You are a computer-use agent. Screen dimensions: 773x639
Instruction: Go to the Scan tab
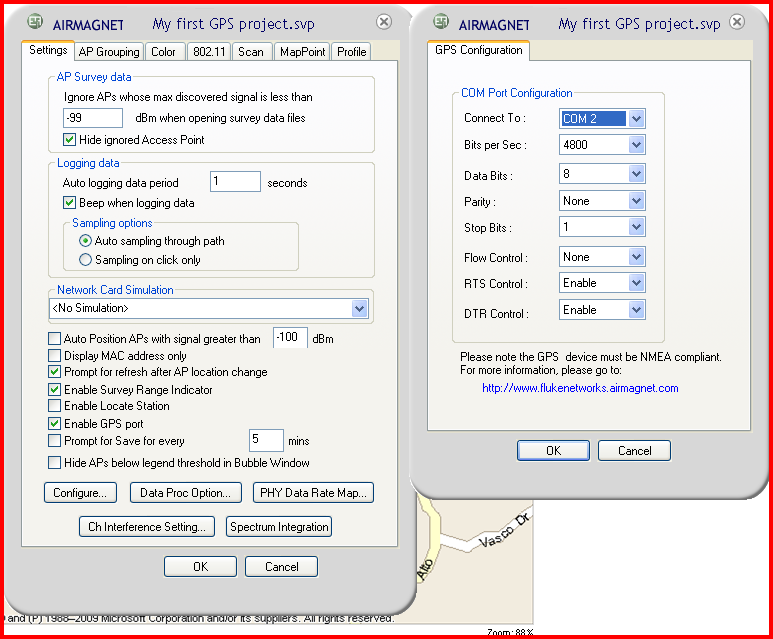[x=251, y=52]
